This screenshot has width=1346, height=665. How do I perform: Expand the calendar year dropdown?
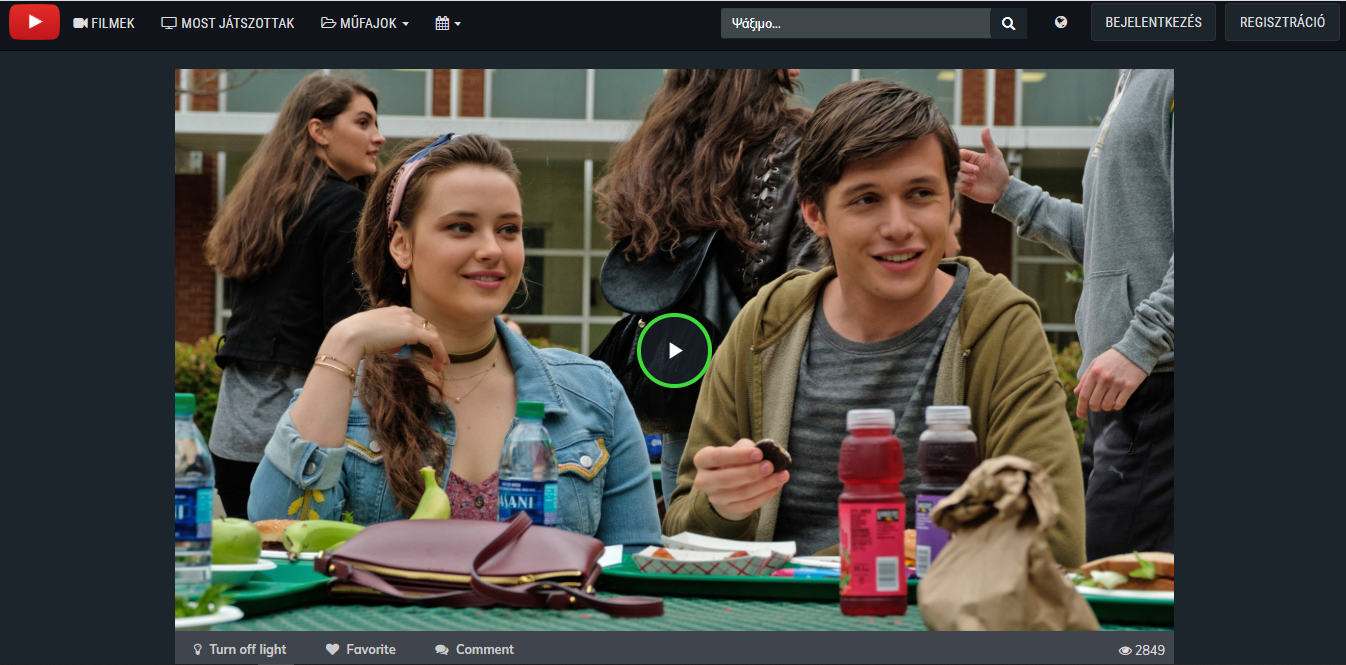tap(448, 23)
